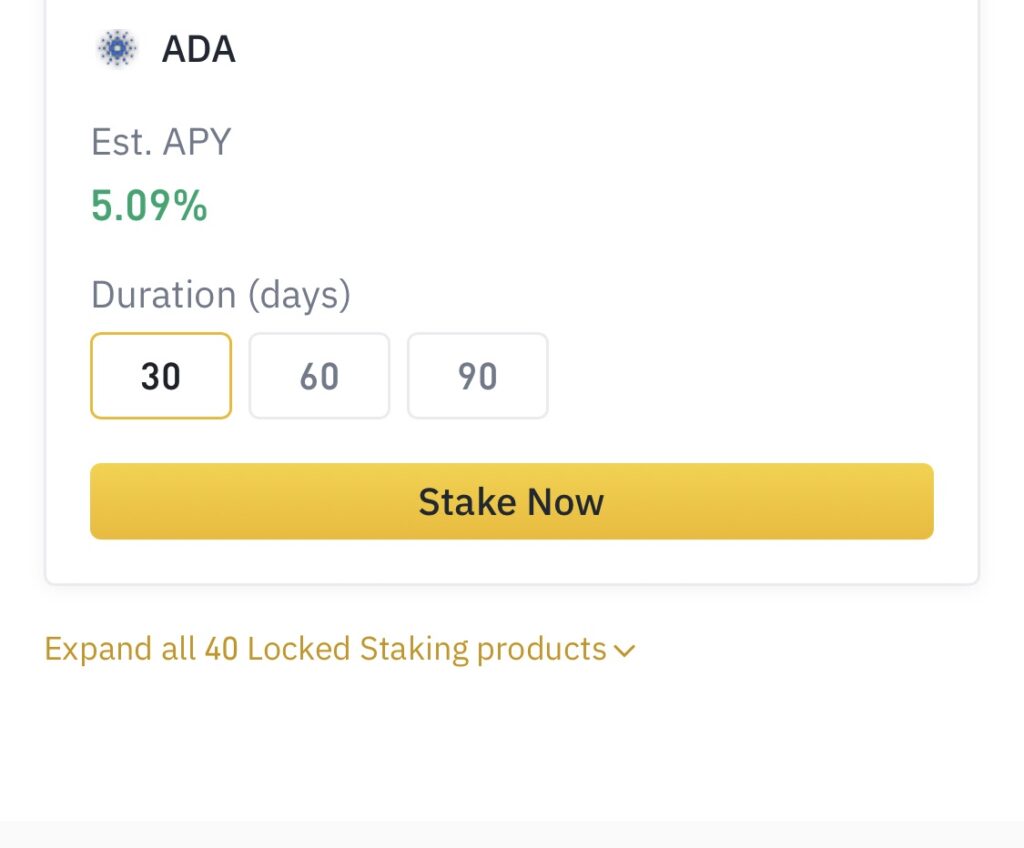Image resolution: width=1024 pixels, height=848 pixels.
Task: Click the green 5.09% APY value
Action: 149,206
